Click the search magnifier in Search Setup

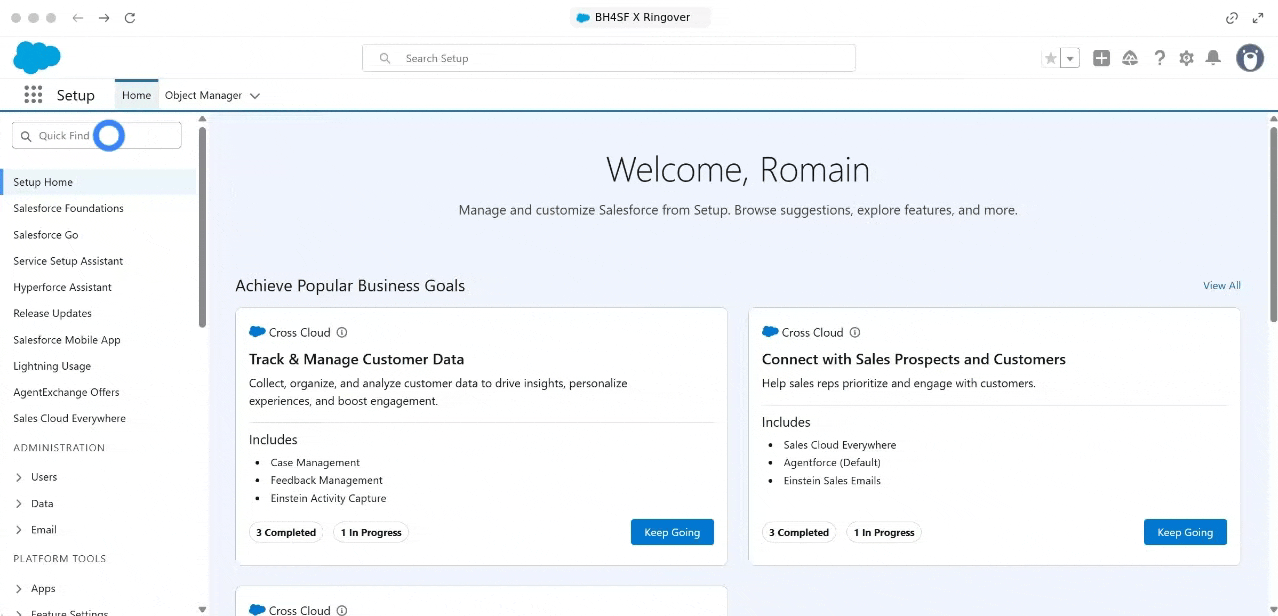[385, 59]
